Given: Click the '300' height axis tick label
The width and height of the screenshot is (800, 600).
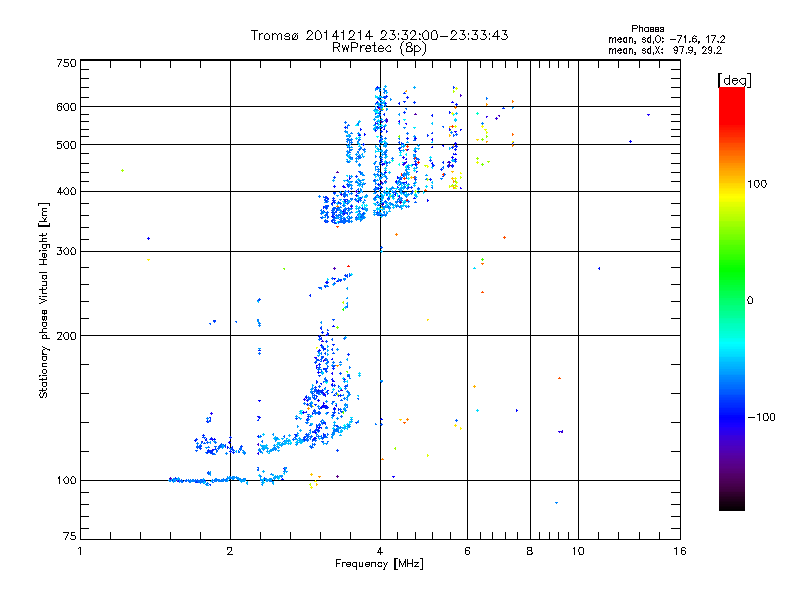Looking at the screenshot, I should click(x=66, y=252).
